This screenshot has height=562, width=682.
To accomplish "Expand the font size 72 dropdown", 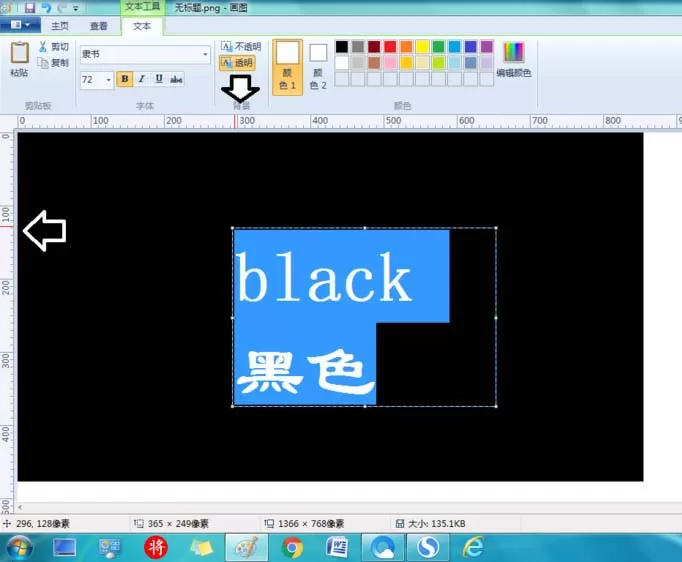I will 108,80.
